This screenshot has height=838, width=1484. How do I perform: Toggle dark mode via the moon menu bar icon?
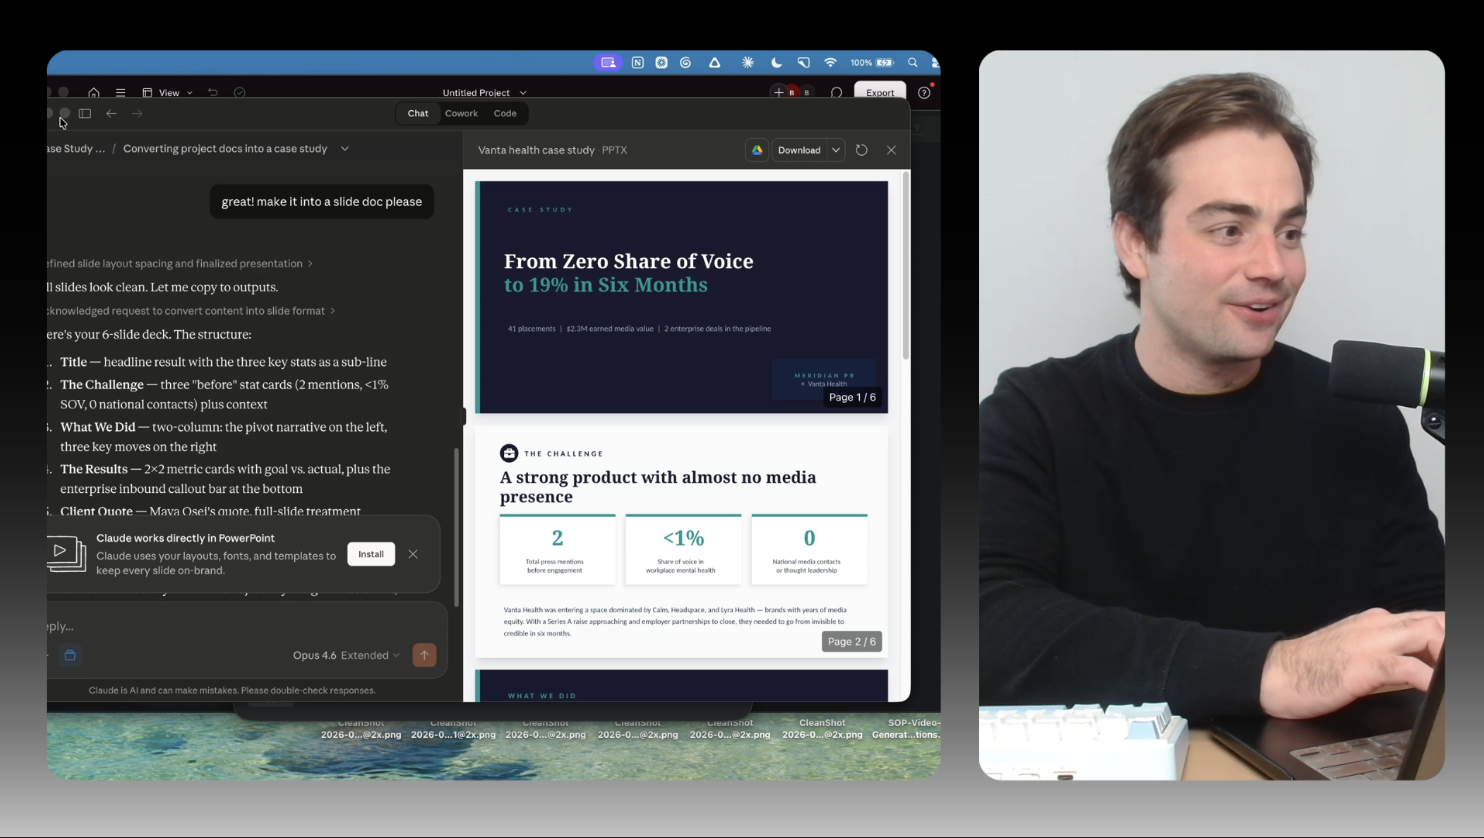776,62
